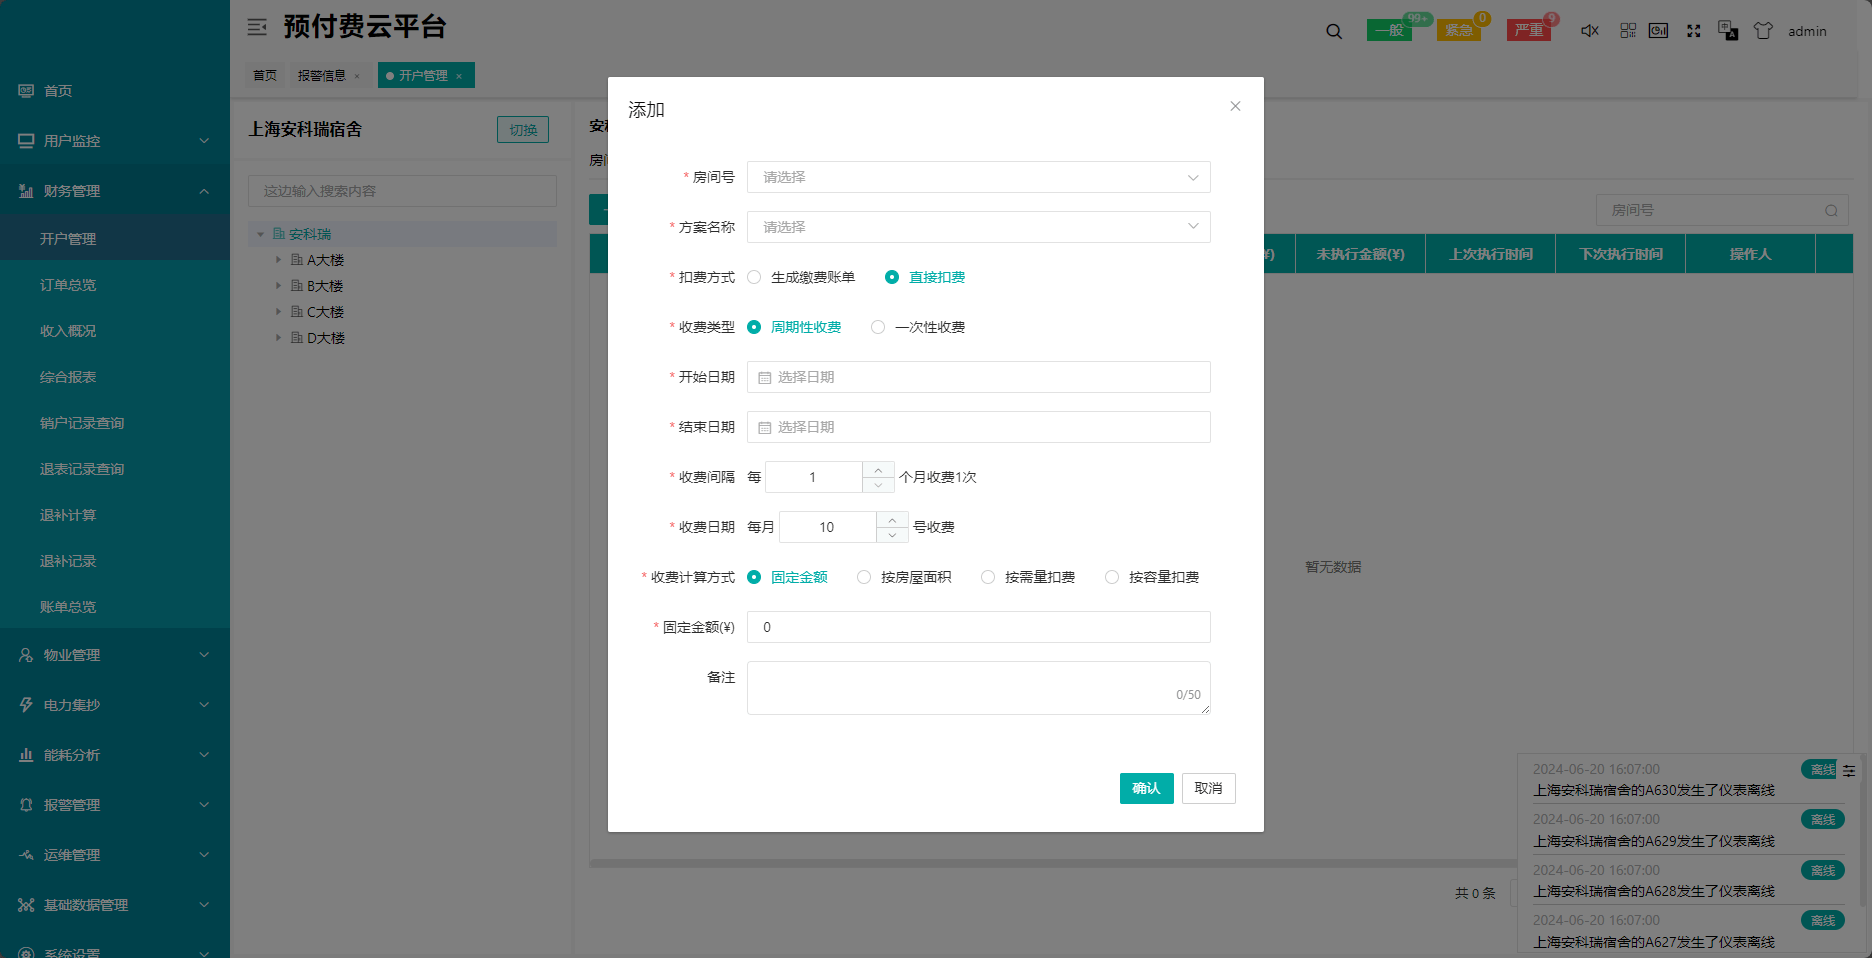Open the 严重 alarm badge
The height and width of the screenshot is (958, 1872).
point(1529,30)
